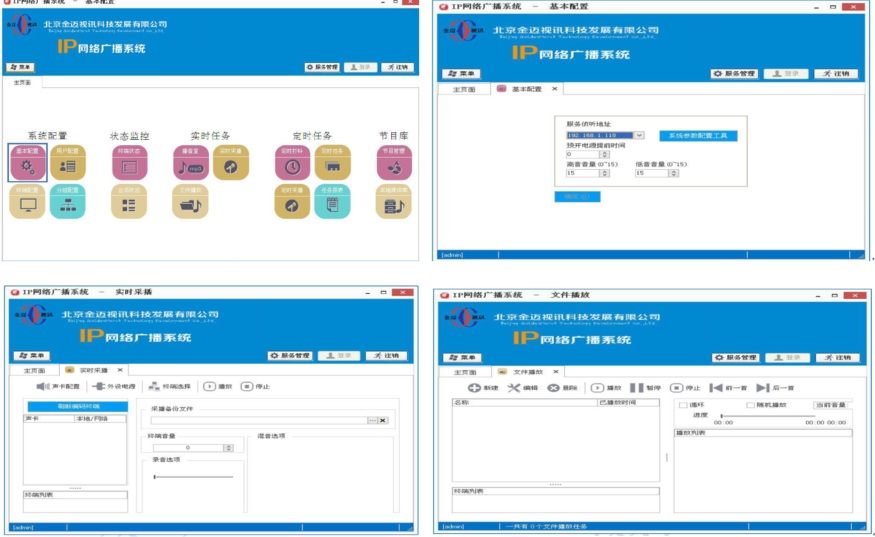Enable the 随机播放 shuffle checkbox

tap(750, 405)
